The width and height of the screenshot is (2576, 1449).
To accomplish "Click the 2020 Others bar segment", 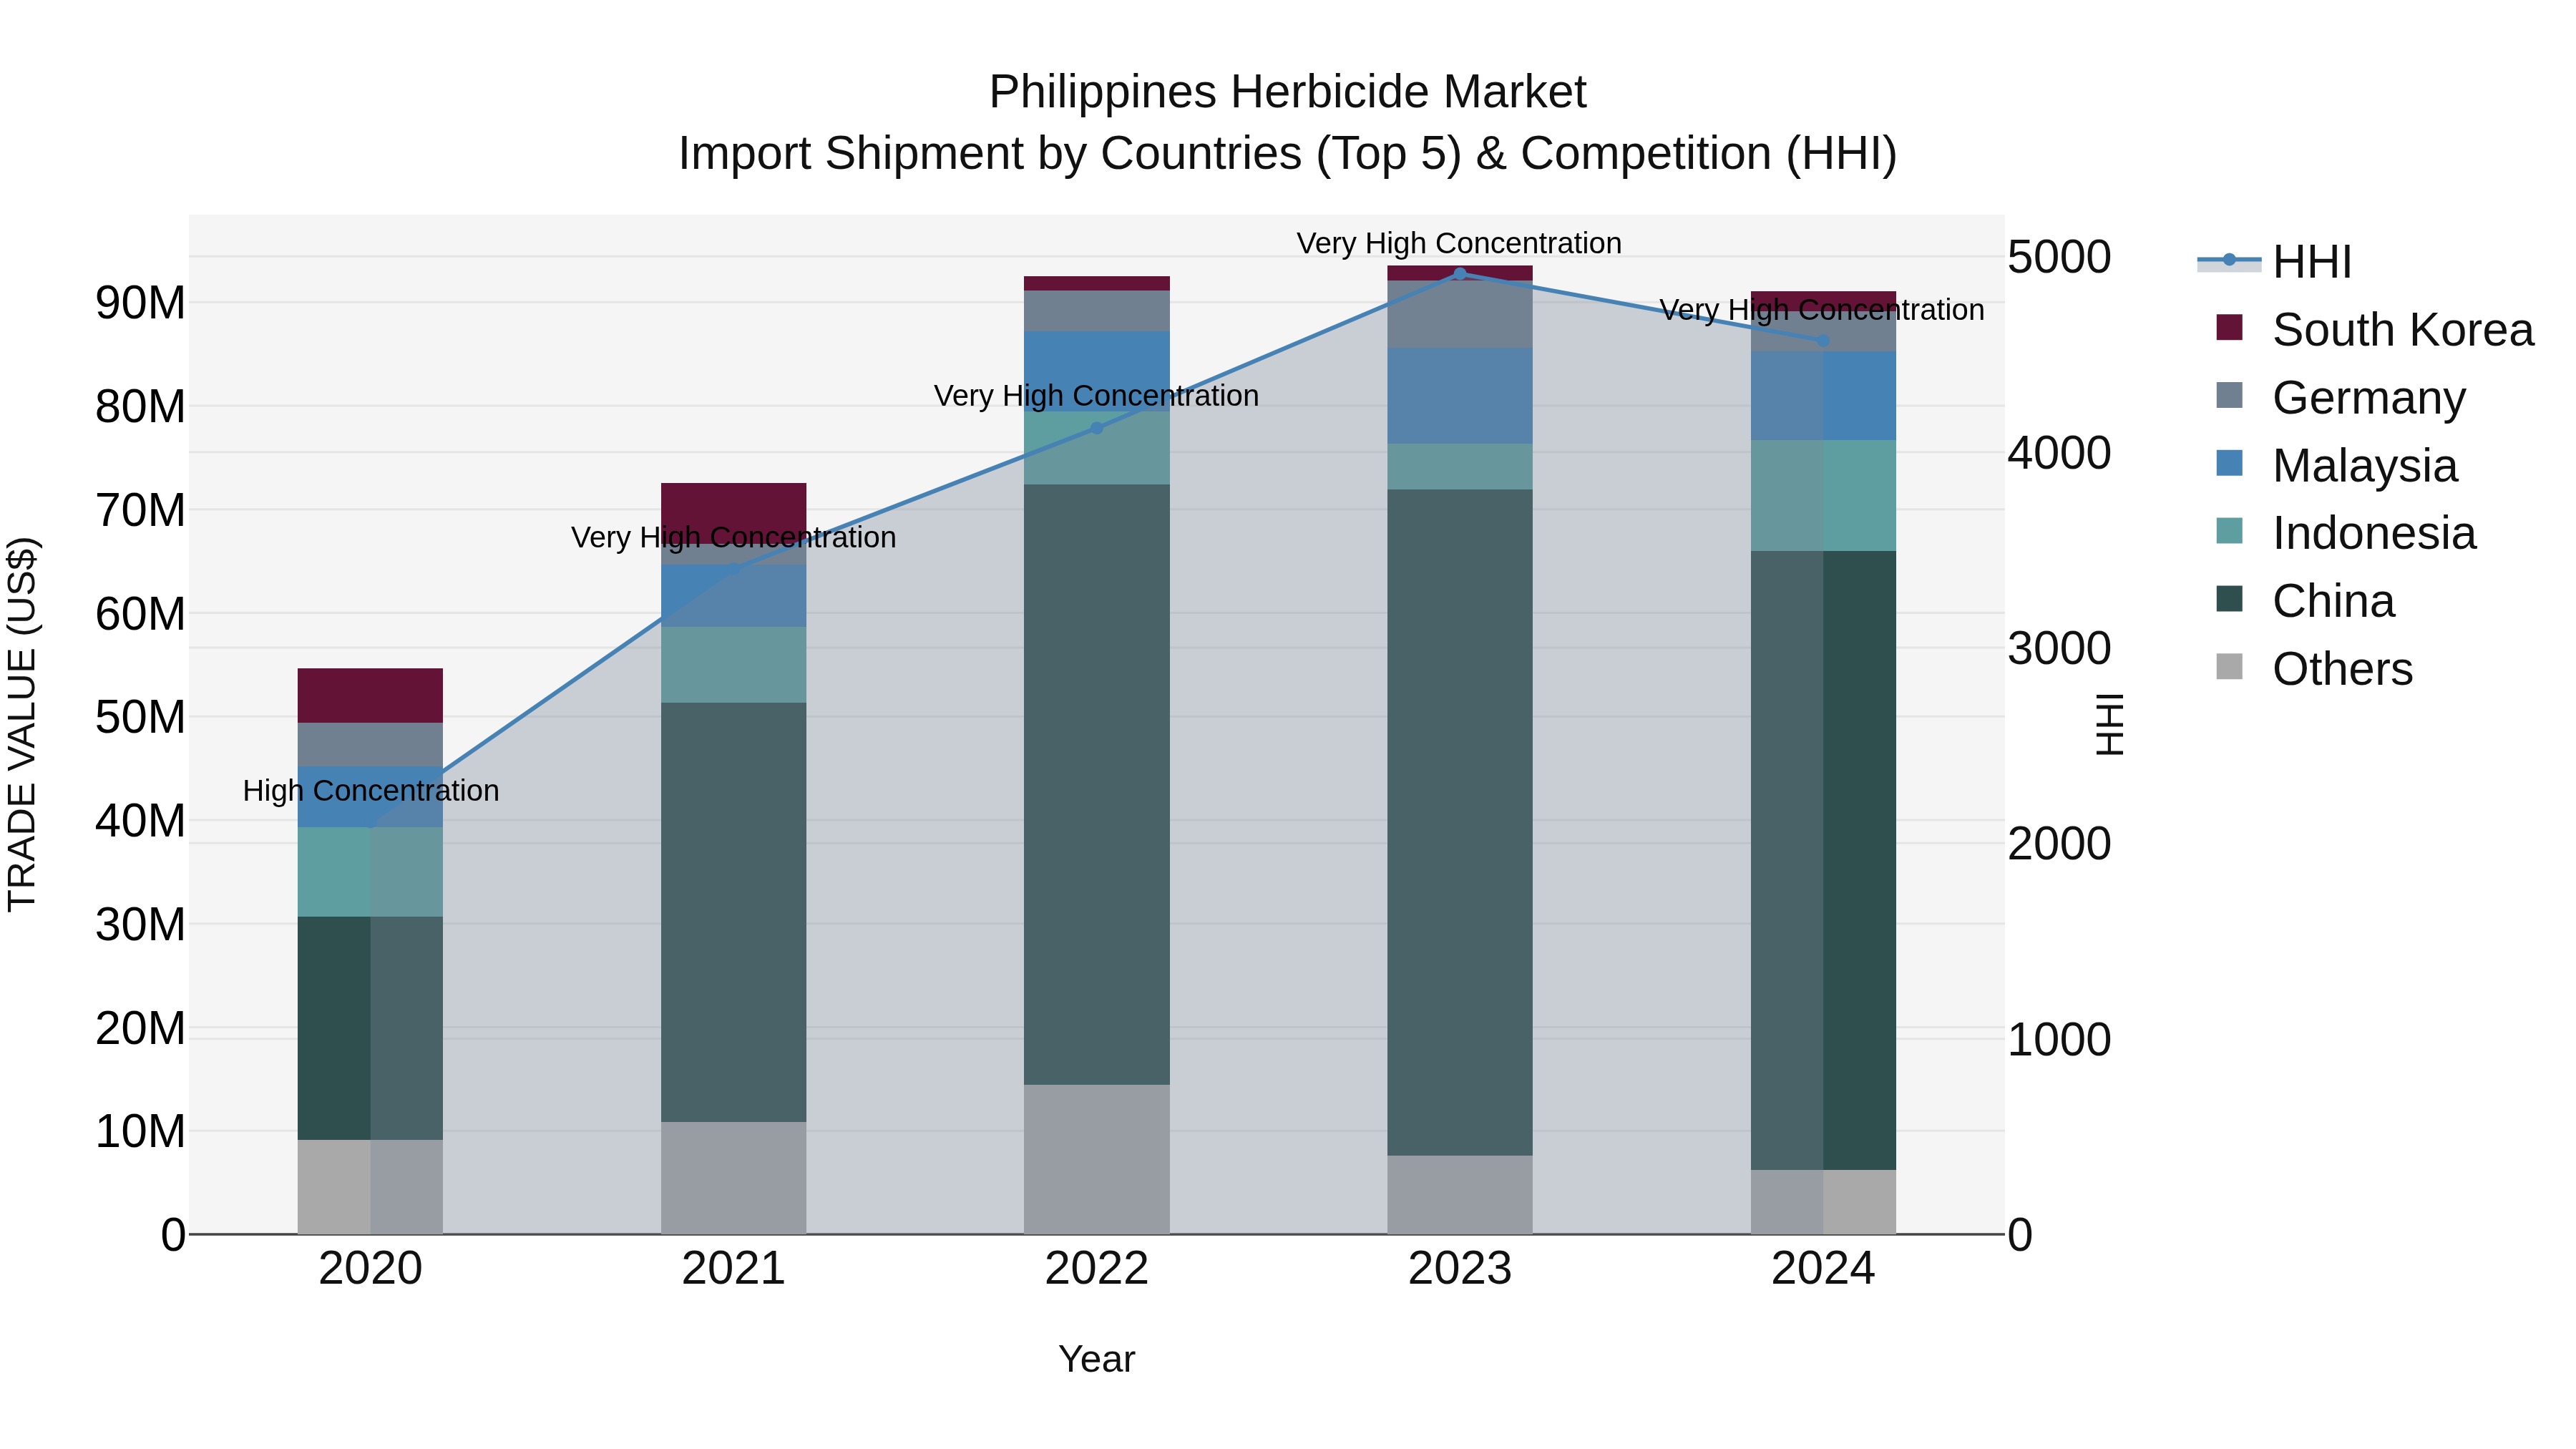I will coord(370,1187).
